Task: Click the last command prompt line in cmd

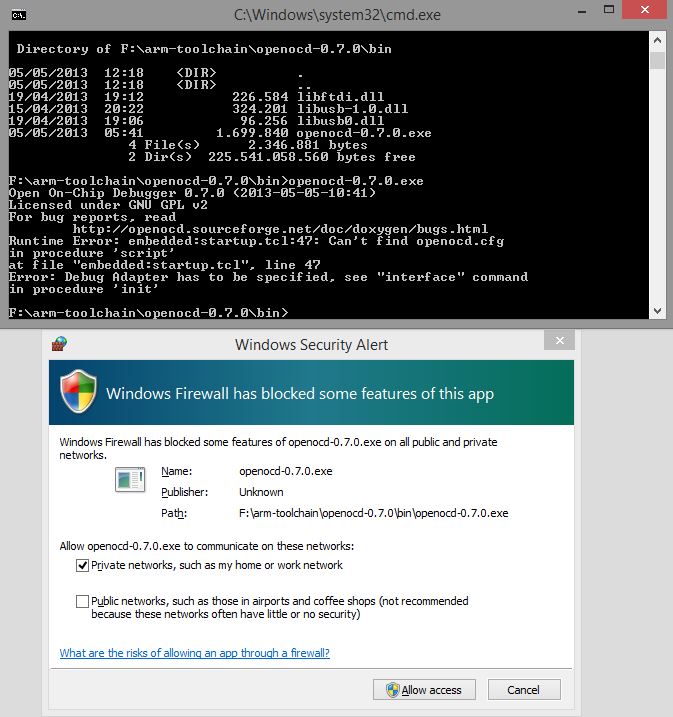Action: pos(148,313)
